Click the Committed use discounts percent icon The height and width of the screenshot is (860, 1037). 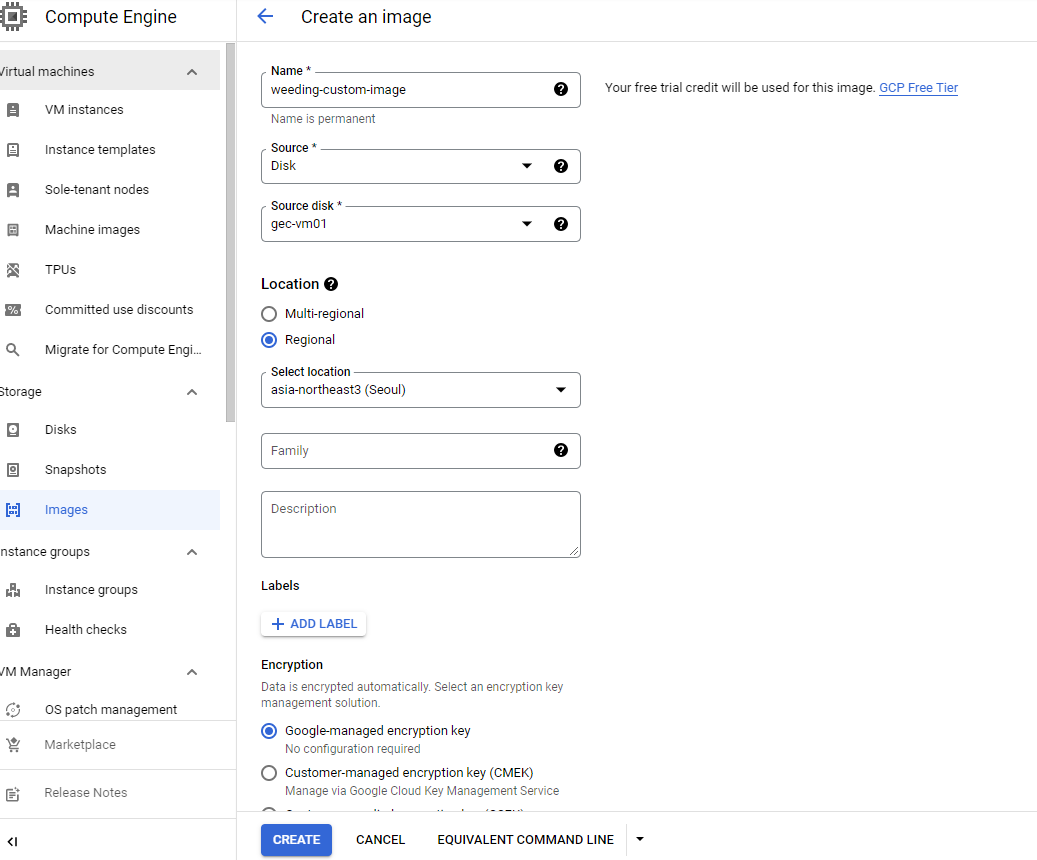tap(13, 310)
